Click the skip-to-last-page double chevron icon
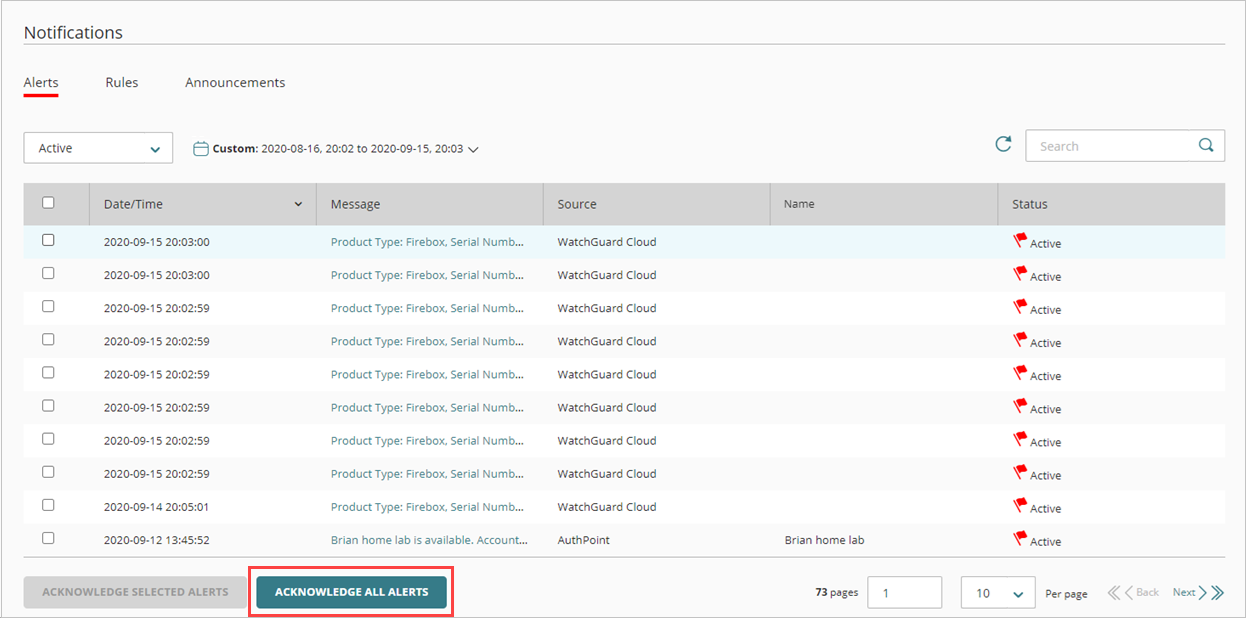This screenshot has width=1246, height=618. pyautogui.click(x=1215, y=592)
